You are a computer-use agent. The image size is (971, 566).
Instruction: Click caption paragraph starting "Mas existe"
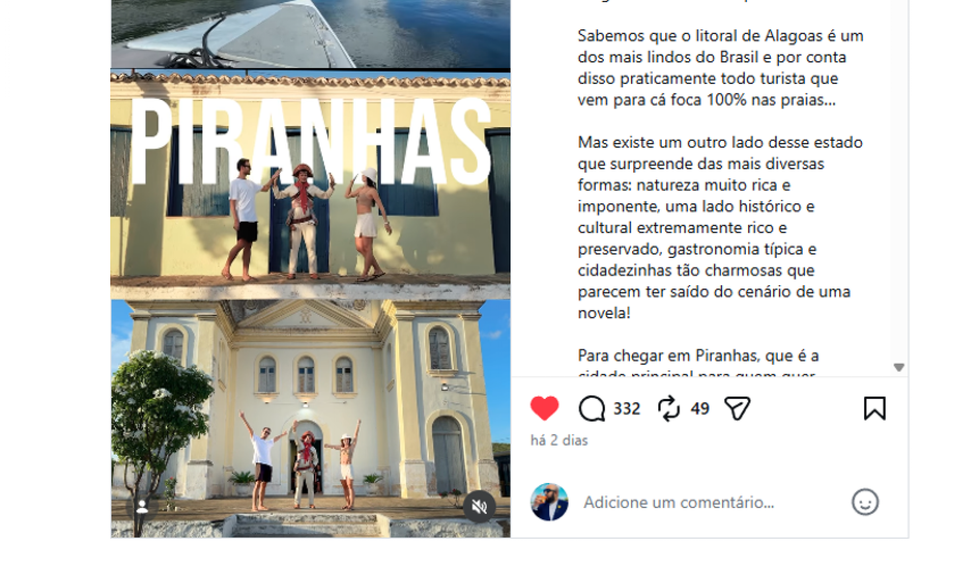[720, 227]
